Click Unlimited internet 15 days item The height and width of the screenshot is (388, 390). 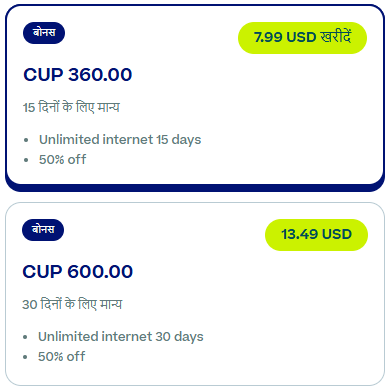(x=120, y=140)
